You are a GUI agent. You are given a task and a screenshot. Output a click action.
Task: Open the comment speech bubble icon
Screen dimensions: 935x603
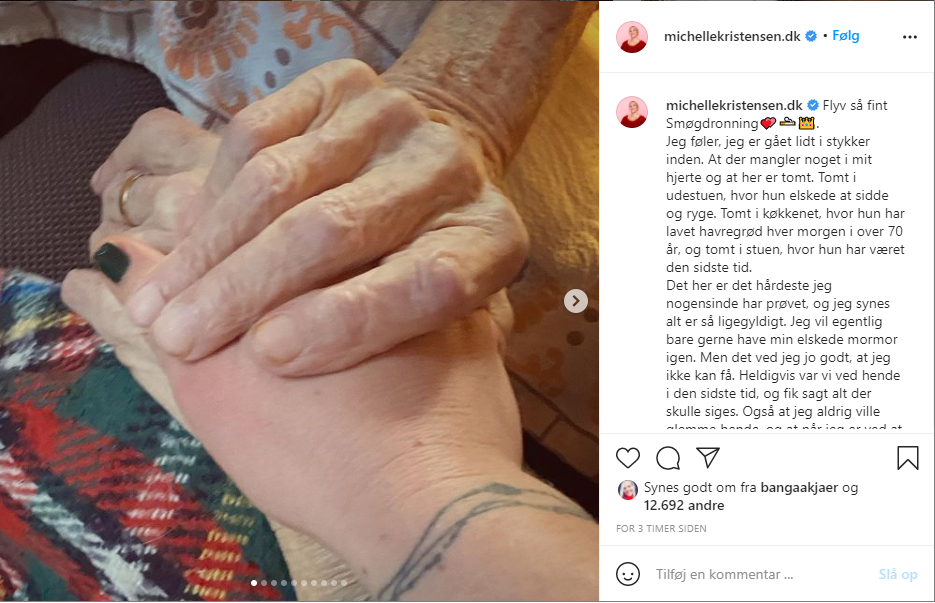[x=668, y=458]
